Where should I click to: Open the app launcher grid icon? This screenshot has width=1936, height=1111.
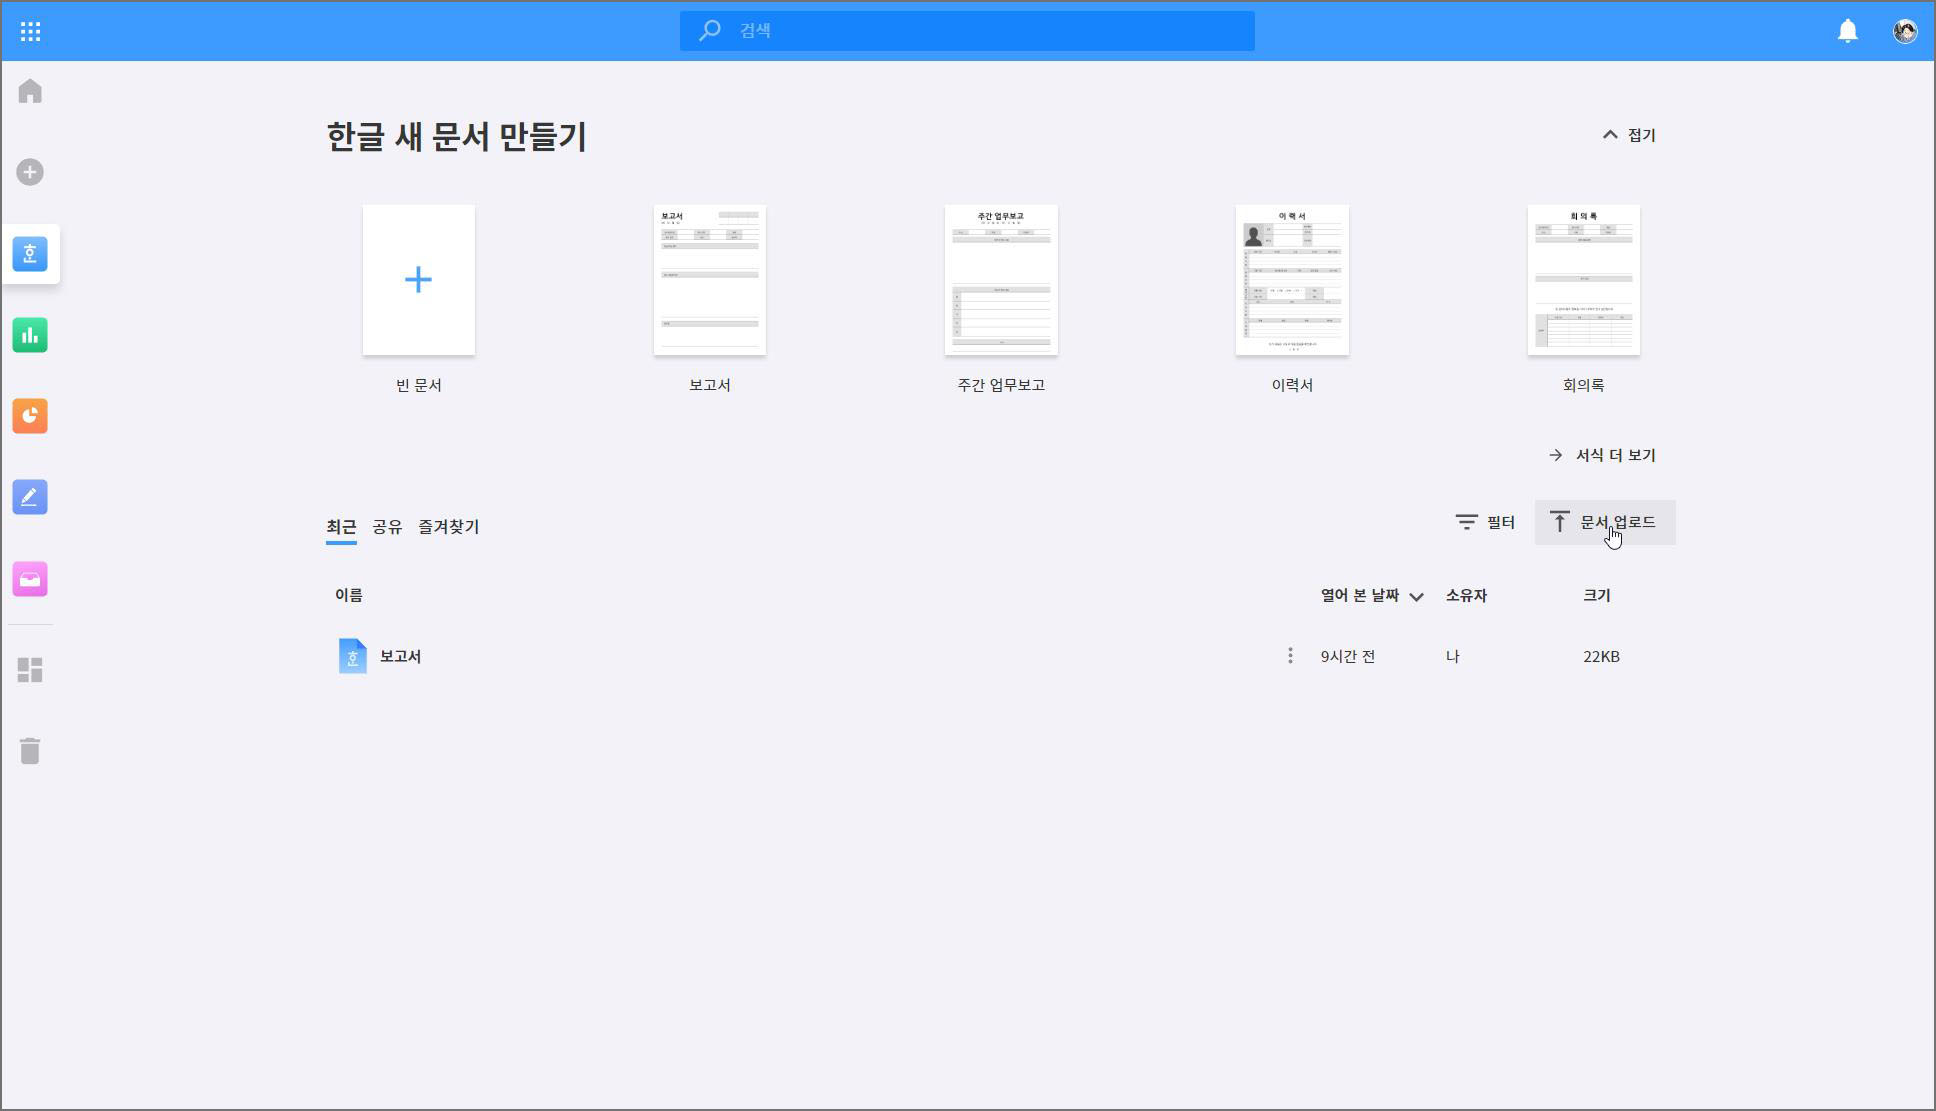30,31
